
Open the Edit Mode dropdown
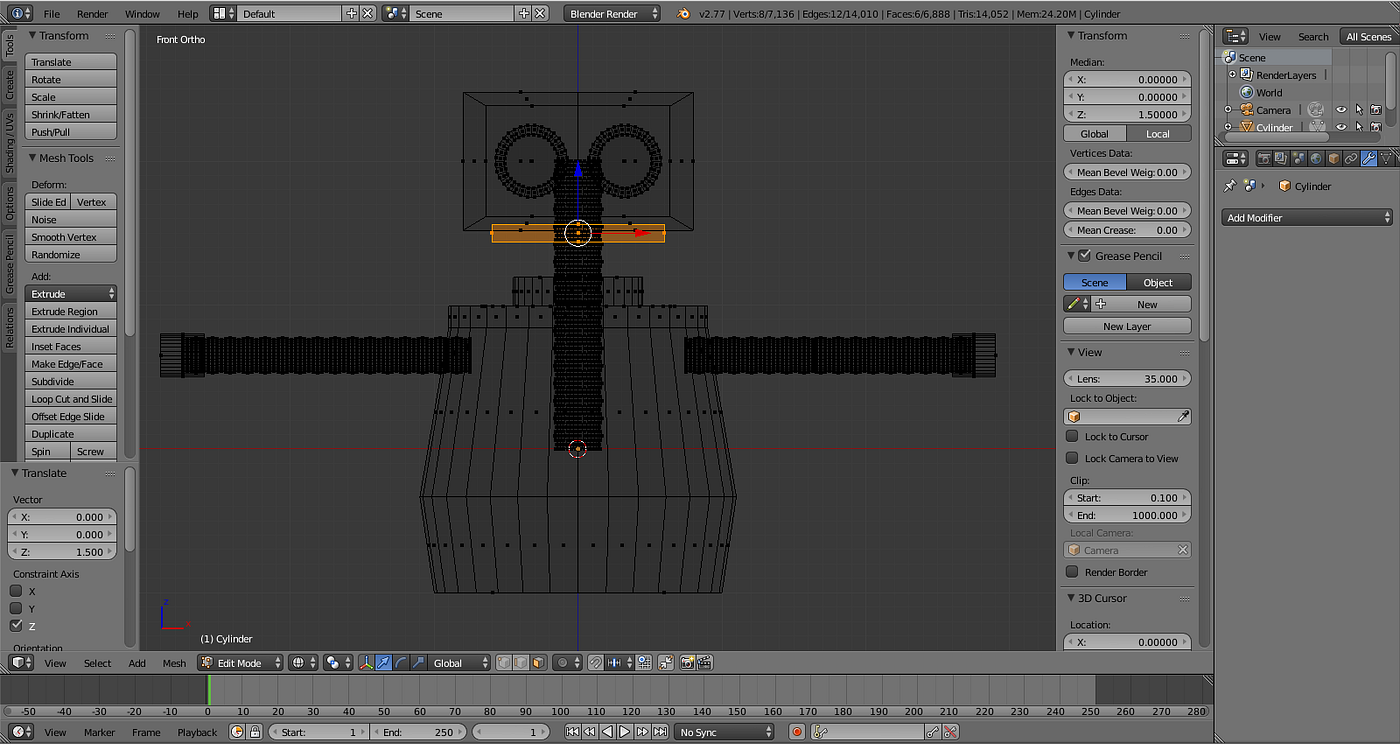point(240,663)
